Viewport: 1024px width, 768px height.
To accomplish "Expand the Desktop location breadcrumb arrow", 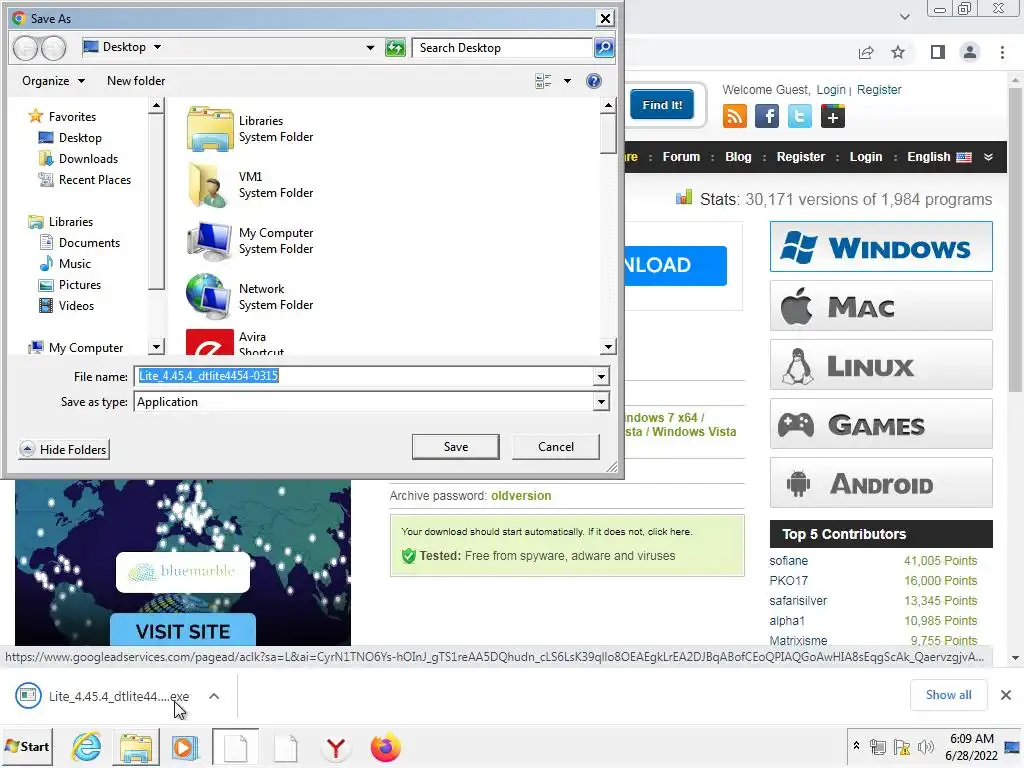I will tap(157, 47).
